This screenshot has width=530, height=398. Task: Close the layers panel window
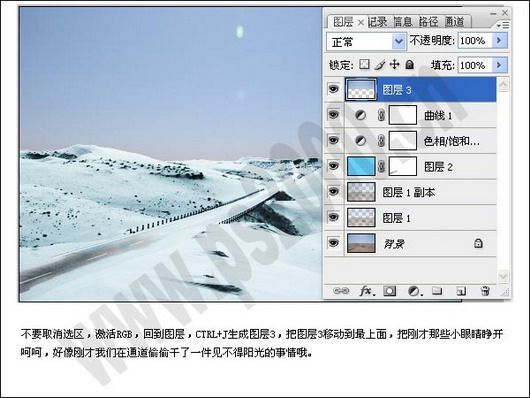pos(505,13)
